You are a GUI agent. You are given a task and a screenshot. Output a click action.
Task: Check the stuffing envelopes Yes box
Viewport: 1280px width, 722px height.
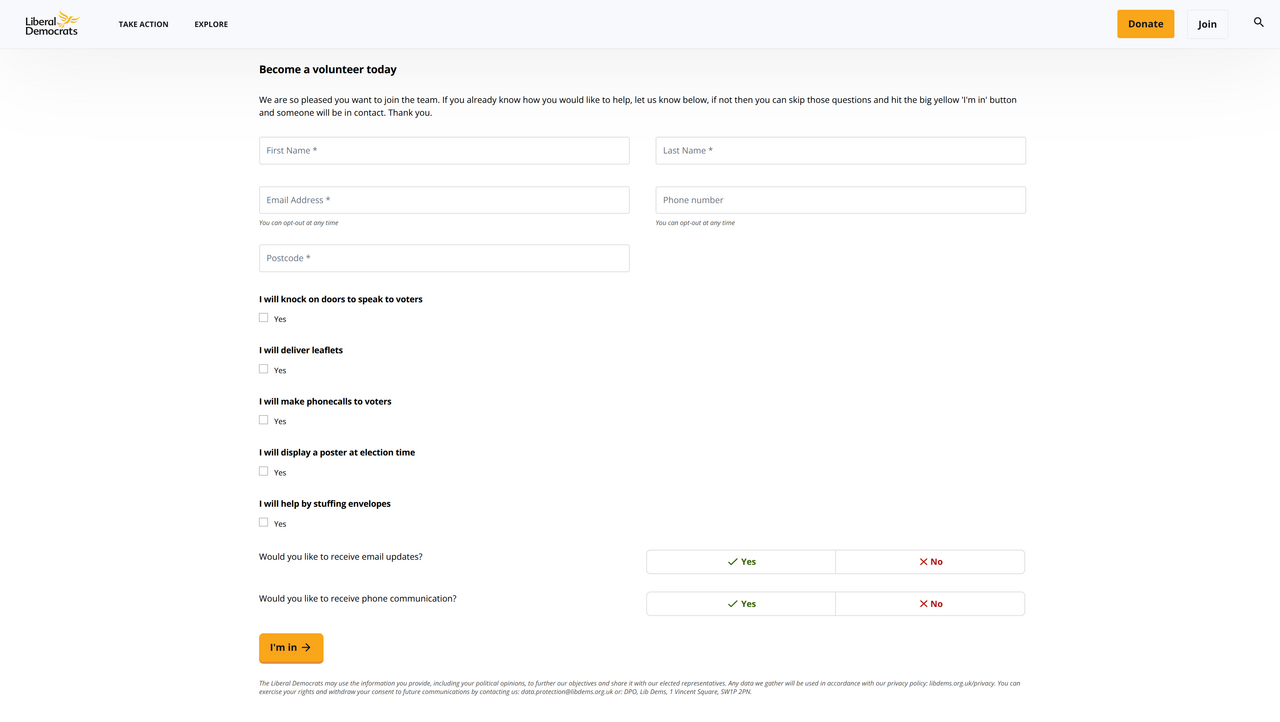coord(262,522)
